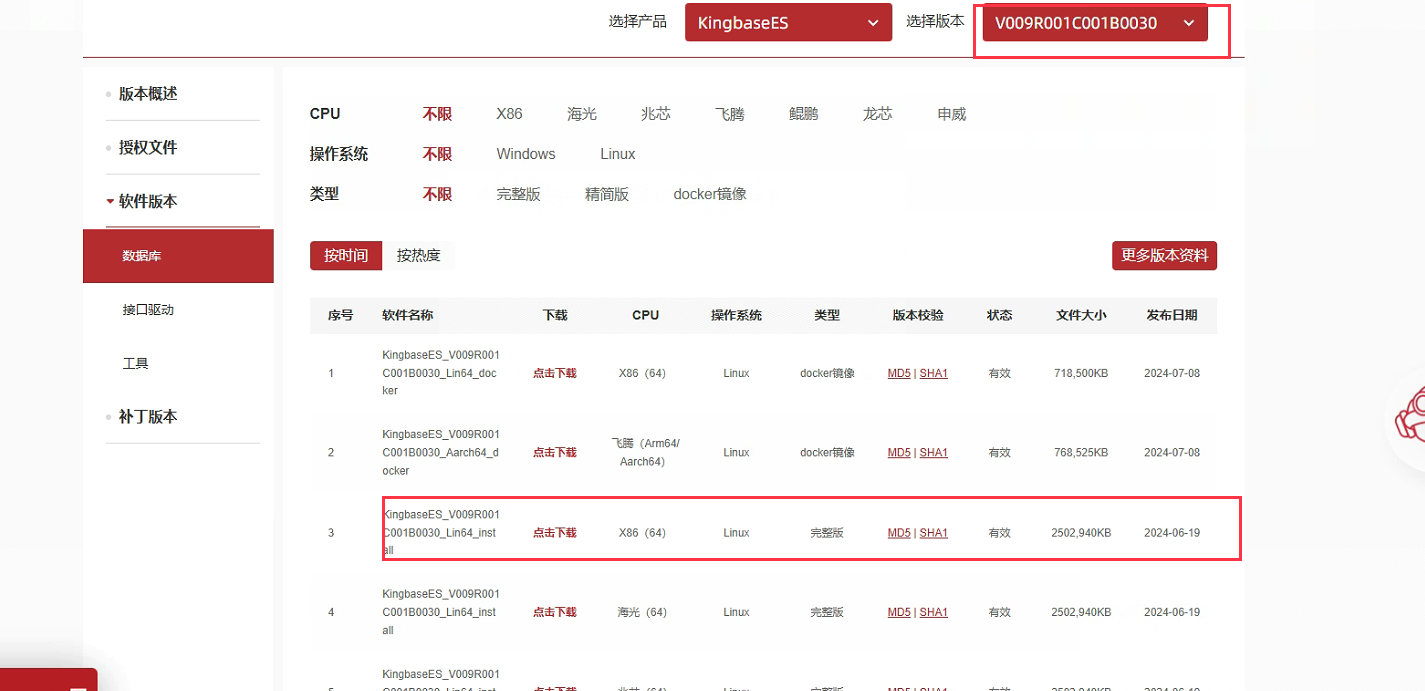This screenshot has width=1425, height=691.
Task: Filter CPU by 鲲鹏
Action: 803,114
